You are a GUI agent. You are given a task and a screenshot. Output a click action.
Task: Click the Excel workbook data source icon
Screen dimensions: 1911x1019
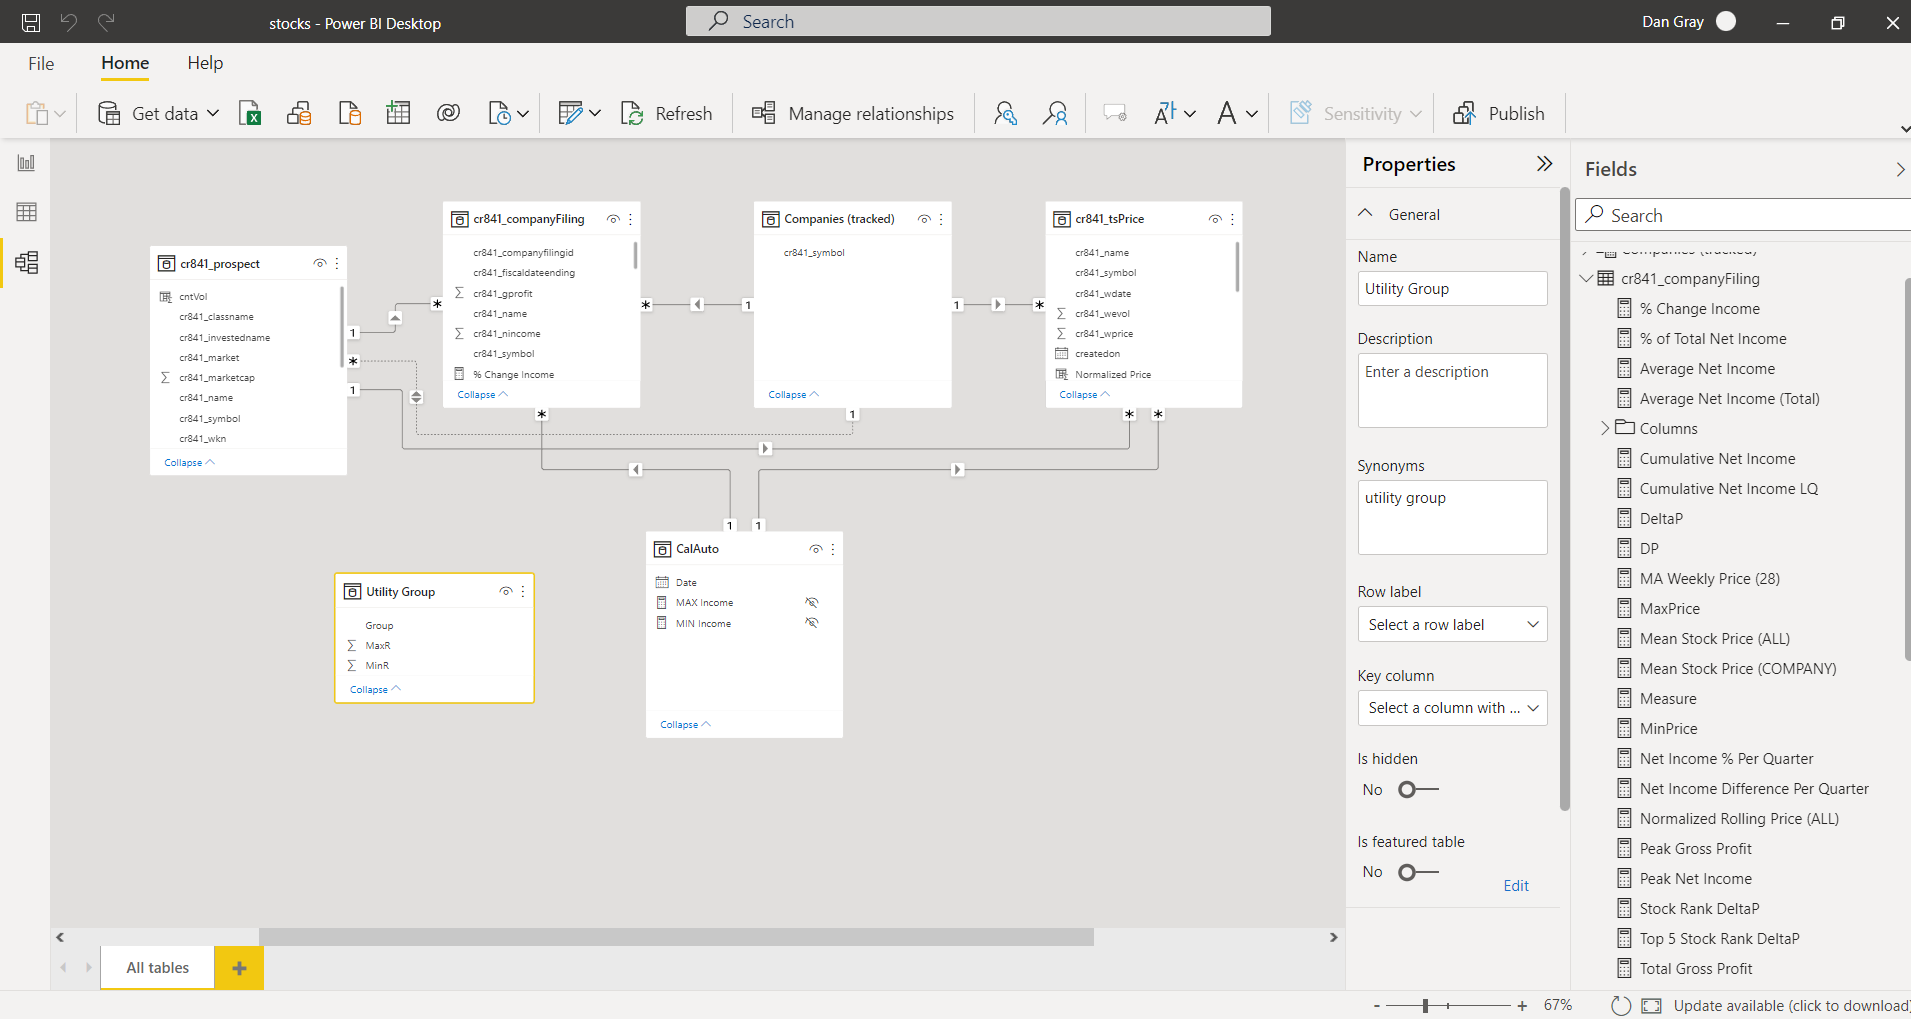coord(250,114)
